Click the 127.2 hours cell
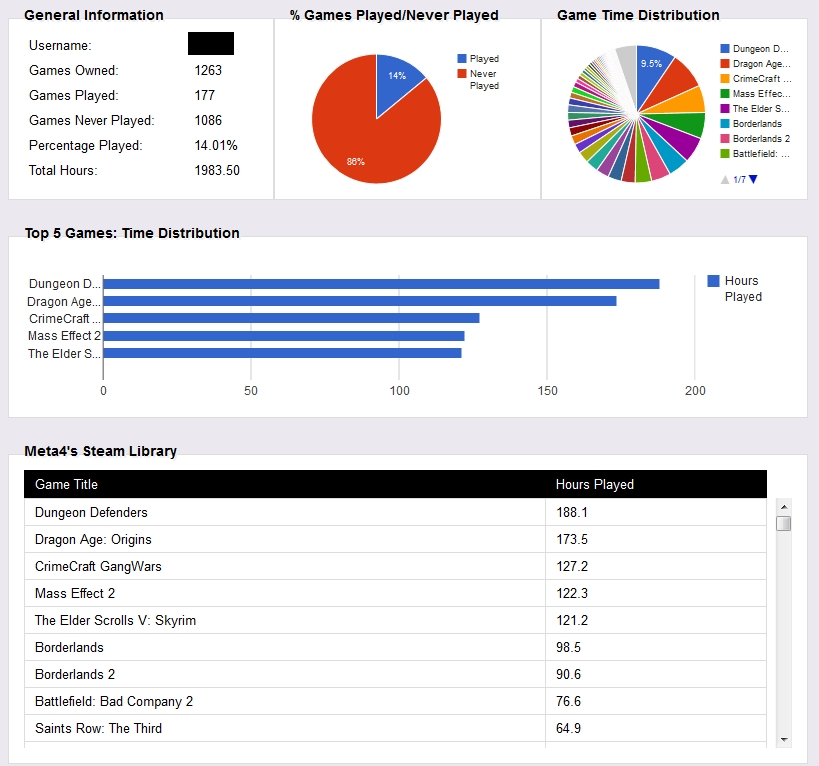This screenshot has height=766, width=819. (x=656, y=567)
